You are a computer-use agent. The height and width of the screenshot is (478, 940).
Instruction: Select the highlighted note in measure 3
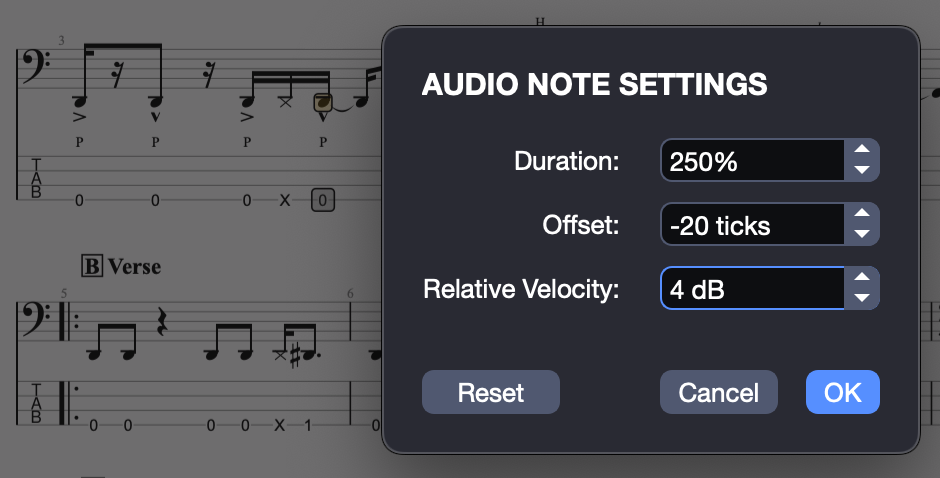(x=323, y=103)
